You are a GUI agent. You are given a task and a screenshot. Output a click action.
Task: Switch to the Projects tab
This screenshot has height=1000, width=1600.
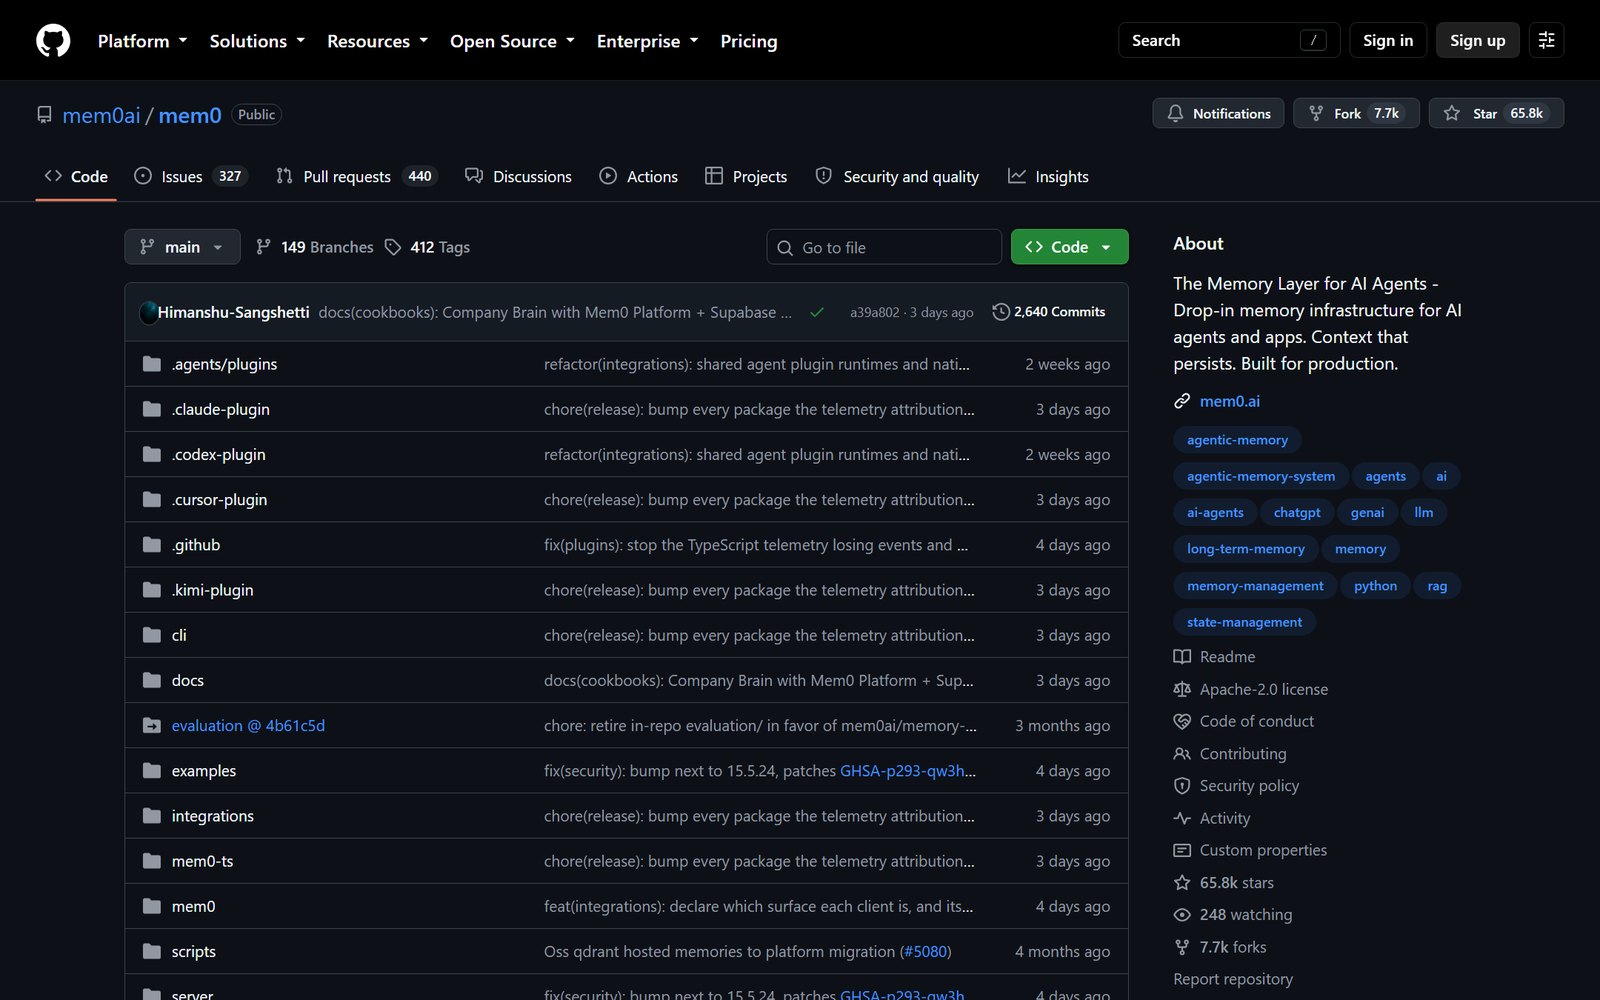coord(746,176)
